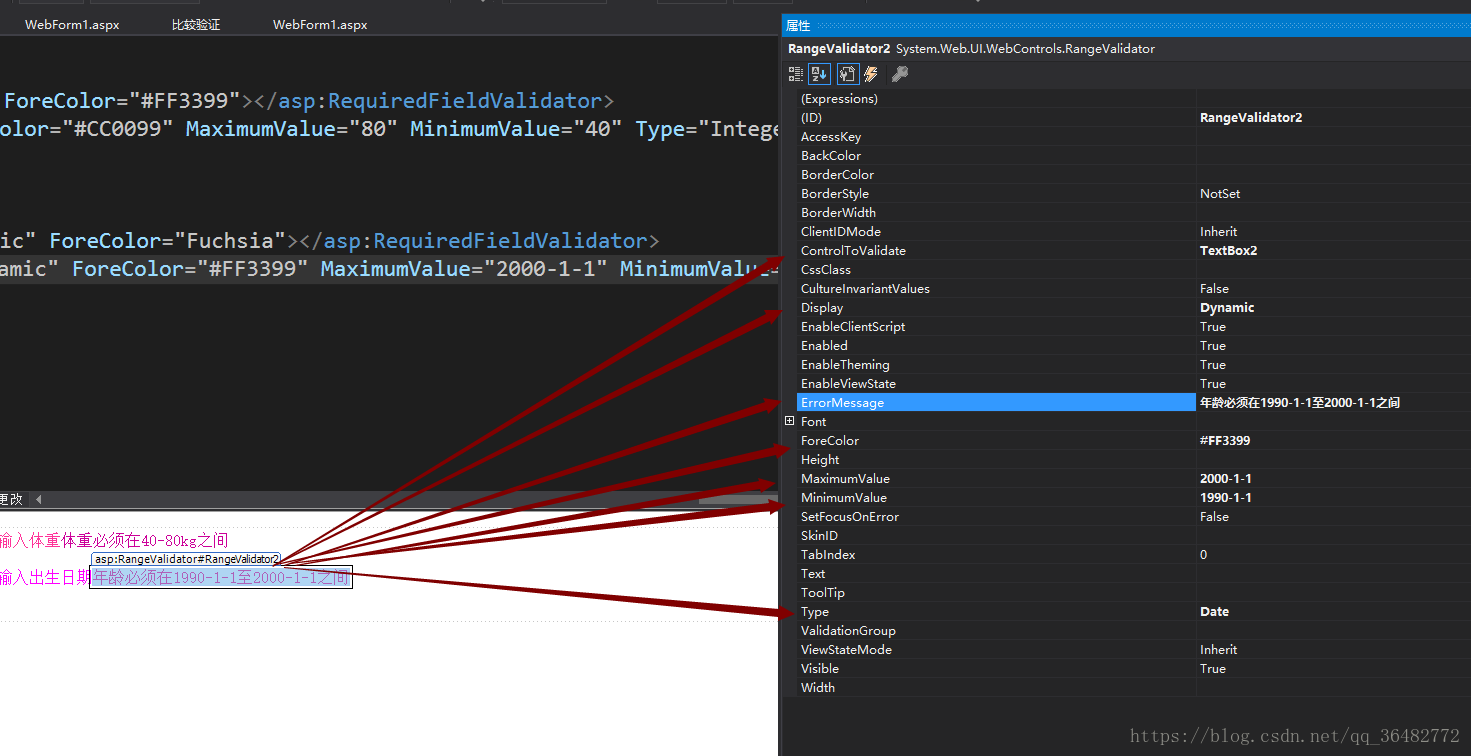Select the BorderStyle property name
Viewport: 1471px width, 756px height.
835,194
